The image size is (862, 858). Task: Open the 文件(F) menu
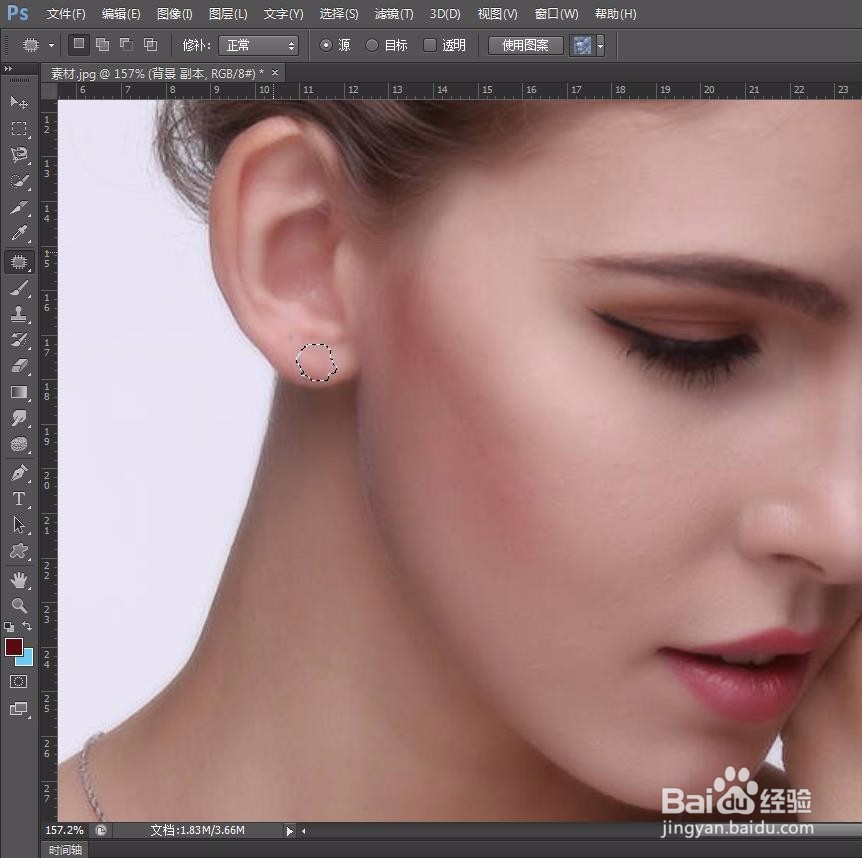tap(66, 14)
